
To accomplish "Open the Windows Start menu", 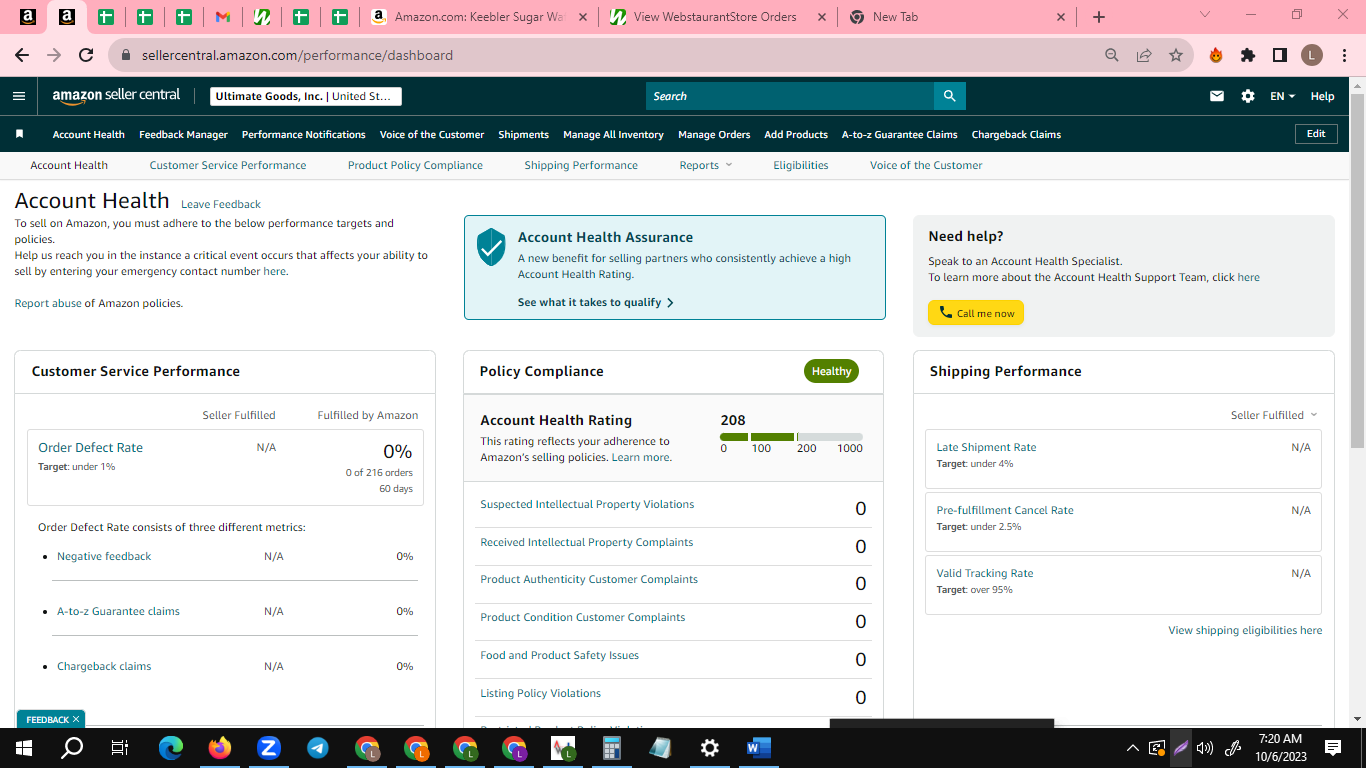I will point(23,747).
